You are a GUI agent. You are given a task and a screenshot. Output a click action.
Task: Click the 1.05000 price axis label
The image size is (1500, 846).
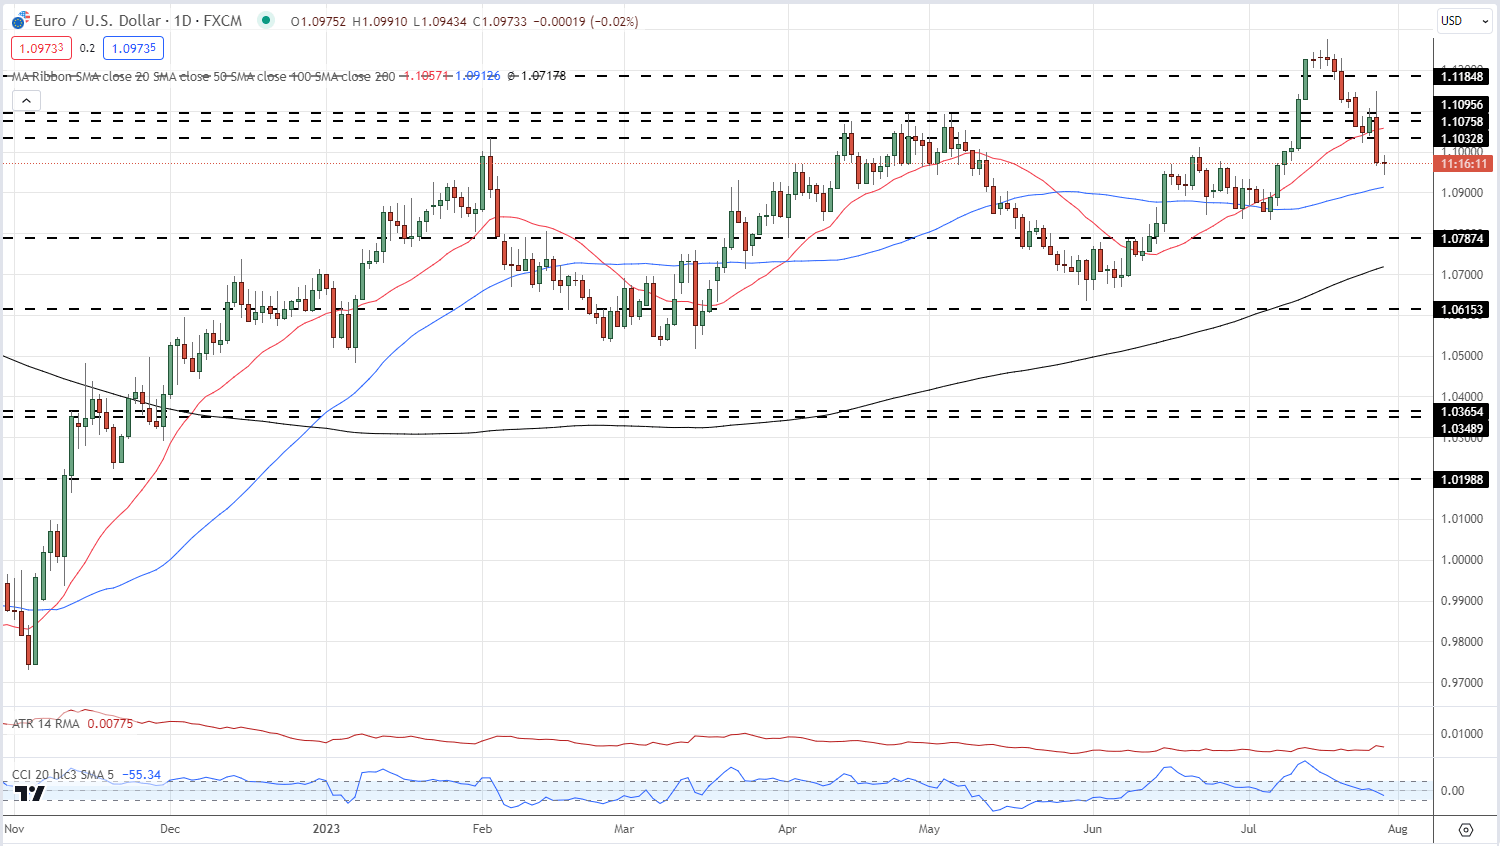1461,356
